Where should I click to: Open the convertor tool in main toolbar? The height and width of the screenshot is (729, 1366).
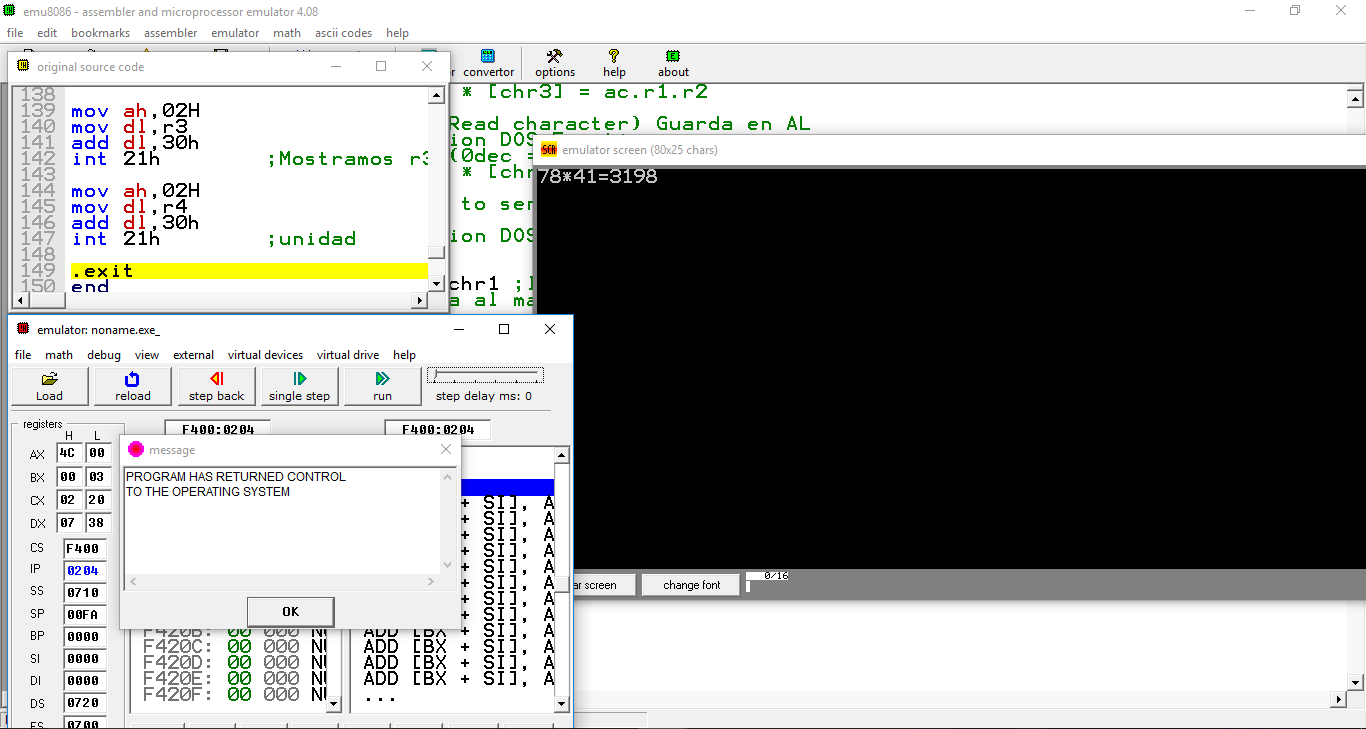(489, 64)
